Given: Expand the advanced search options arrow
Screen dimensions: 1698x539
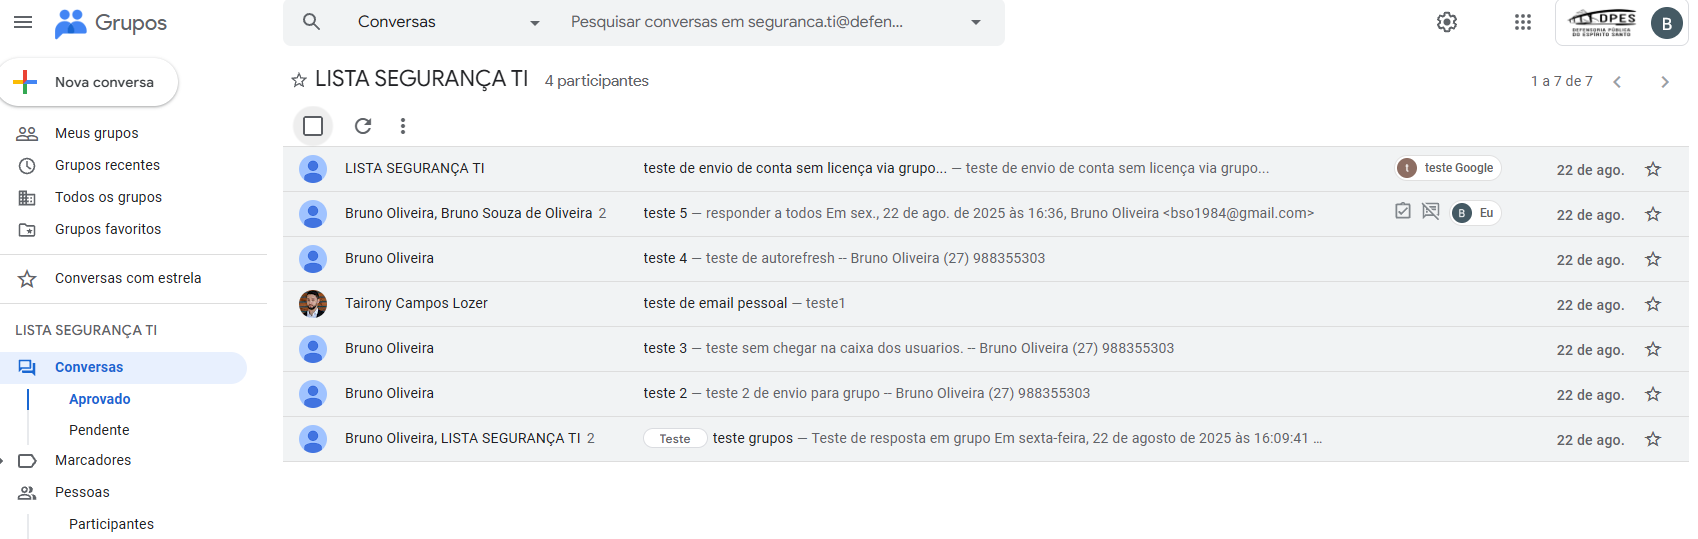Looking at the screenshot, I should point(976,22).
